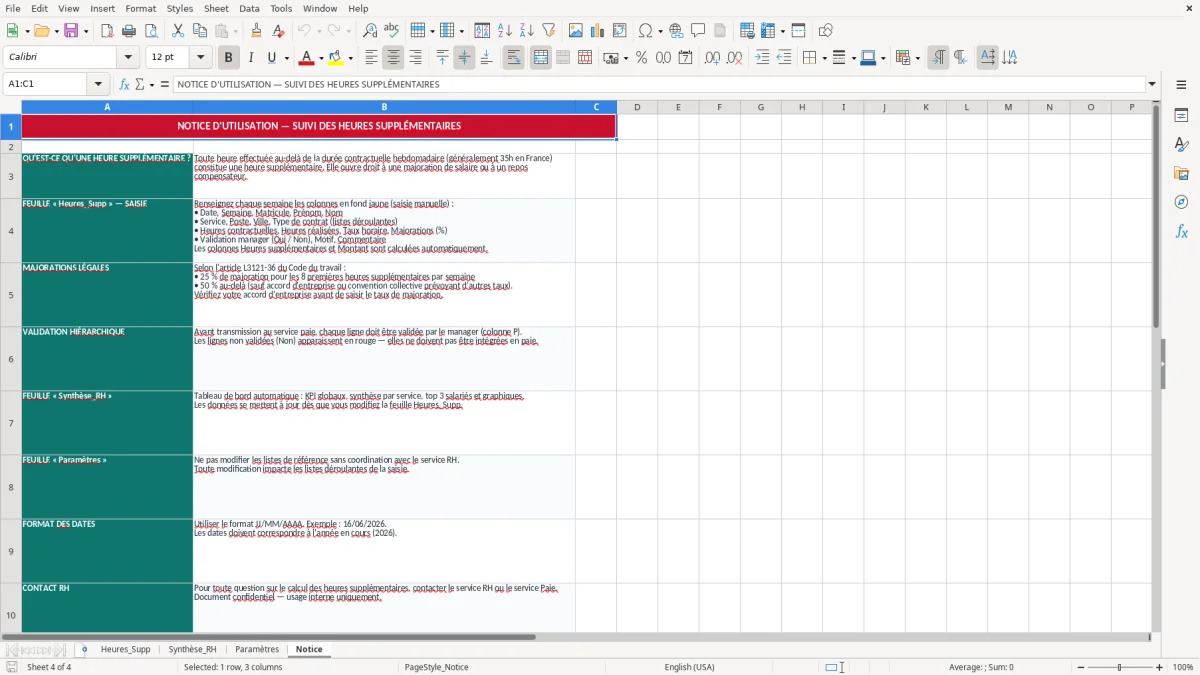1200x675 pixels.
Task: Select row 5 header
Action: tap(11, 295)
